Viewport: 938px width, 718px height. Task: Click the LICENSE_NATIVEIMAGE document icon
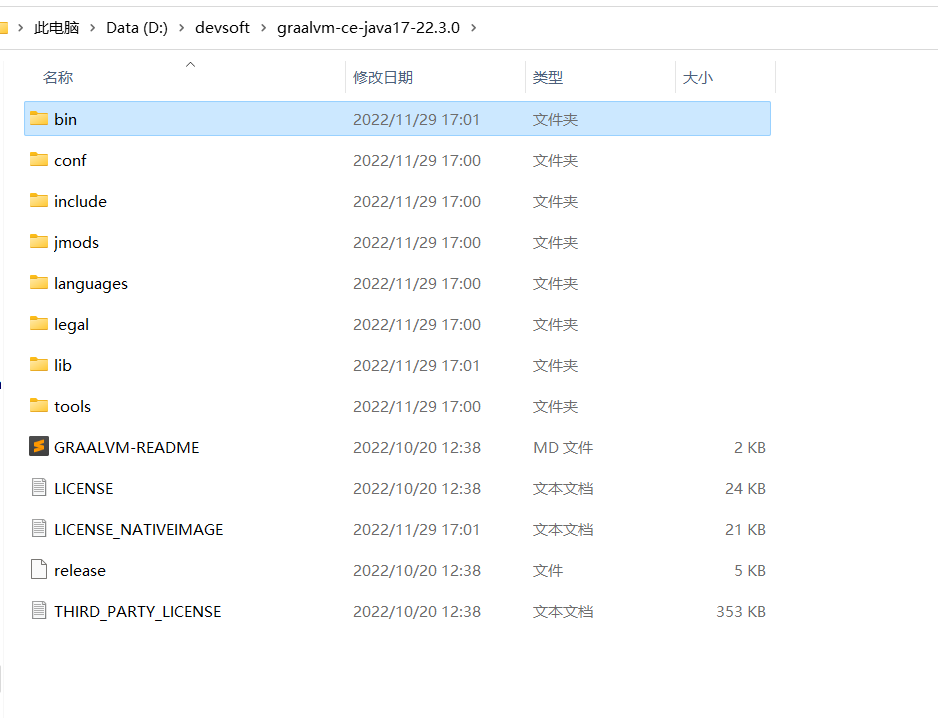39,528
